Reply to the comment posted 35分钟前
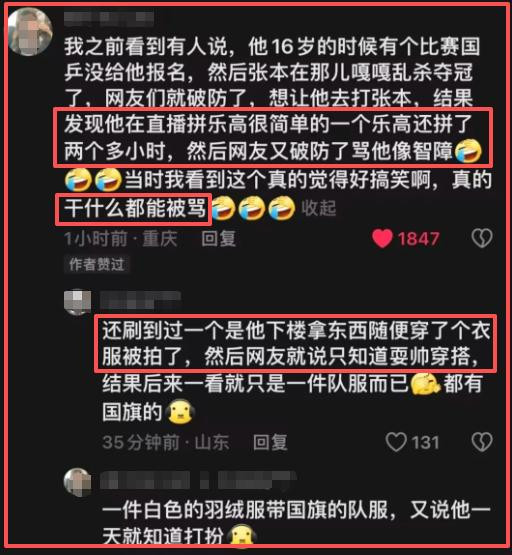 point(270,442)
